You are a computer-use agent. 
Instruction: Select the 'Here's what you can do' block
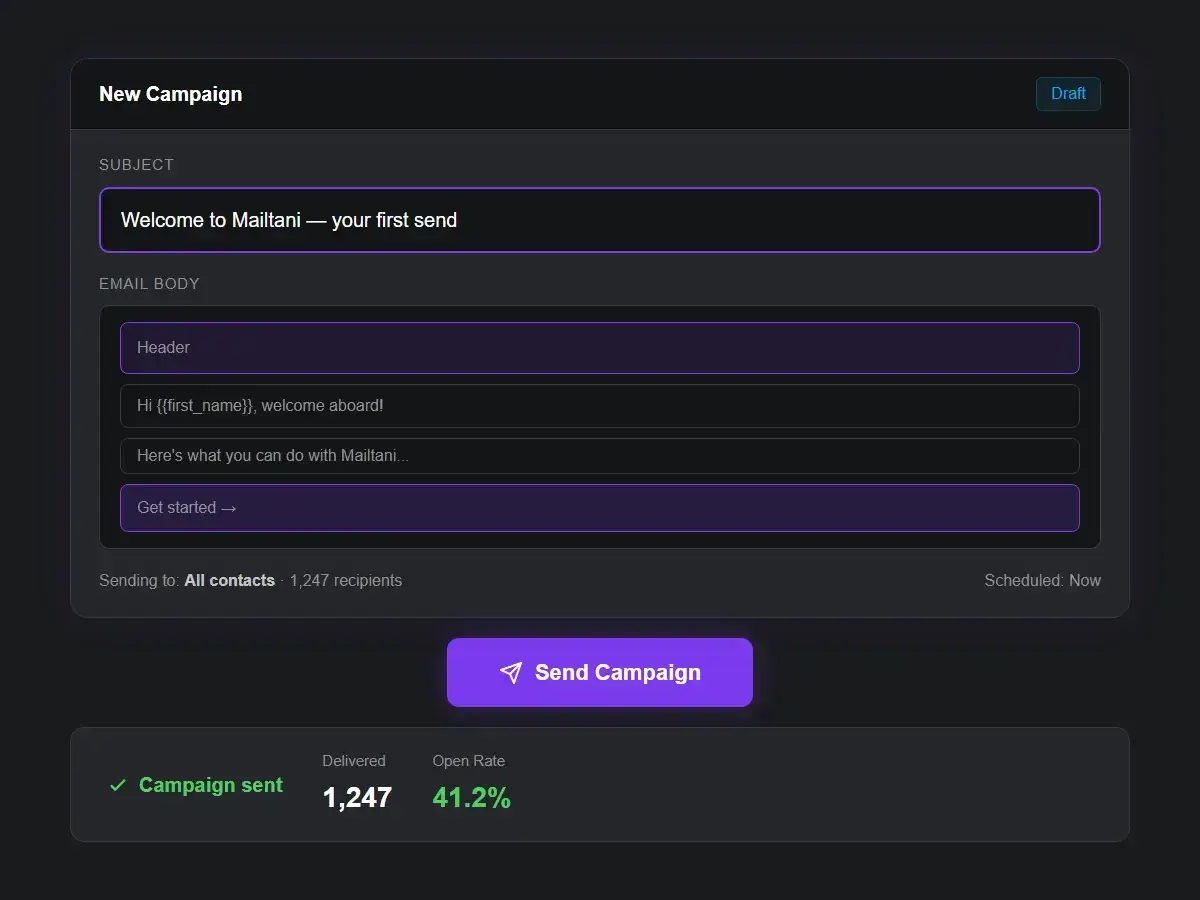click(600, 456)
